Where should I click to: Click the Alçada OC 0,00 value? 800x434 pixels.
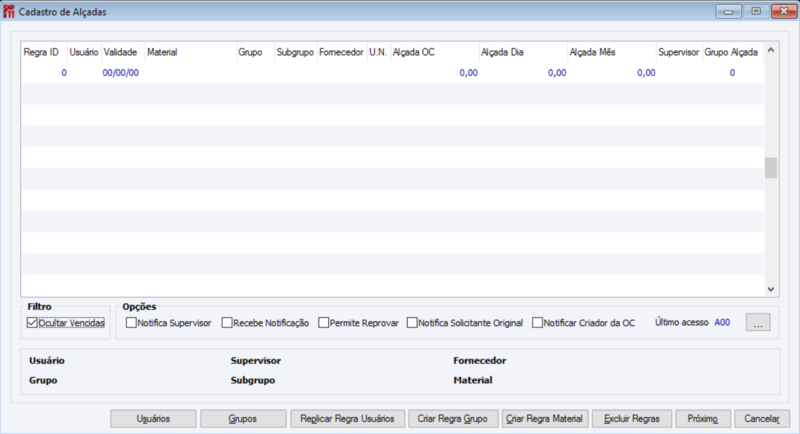[x=468, y=73]
